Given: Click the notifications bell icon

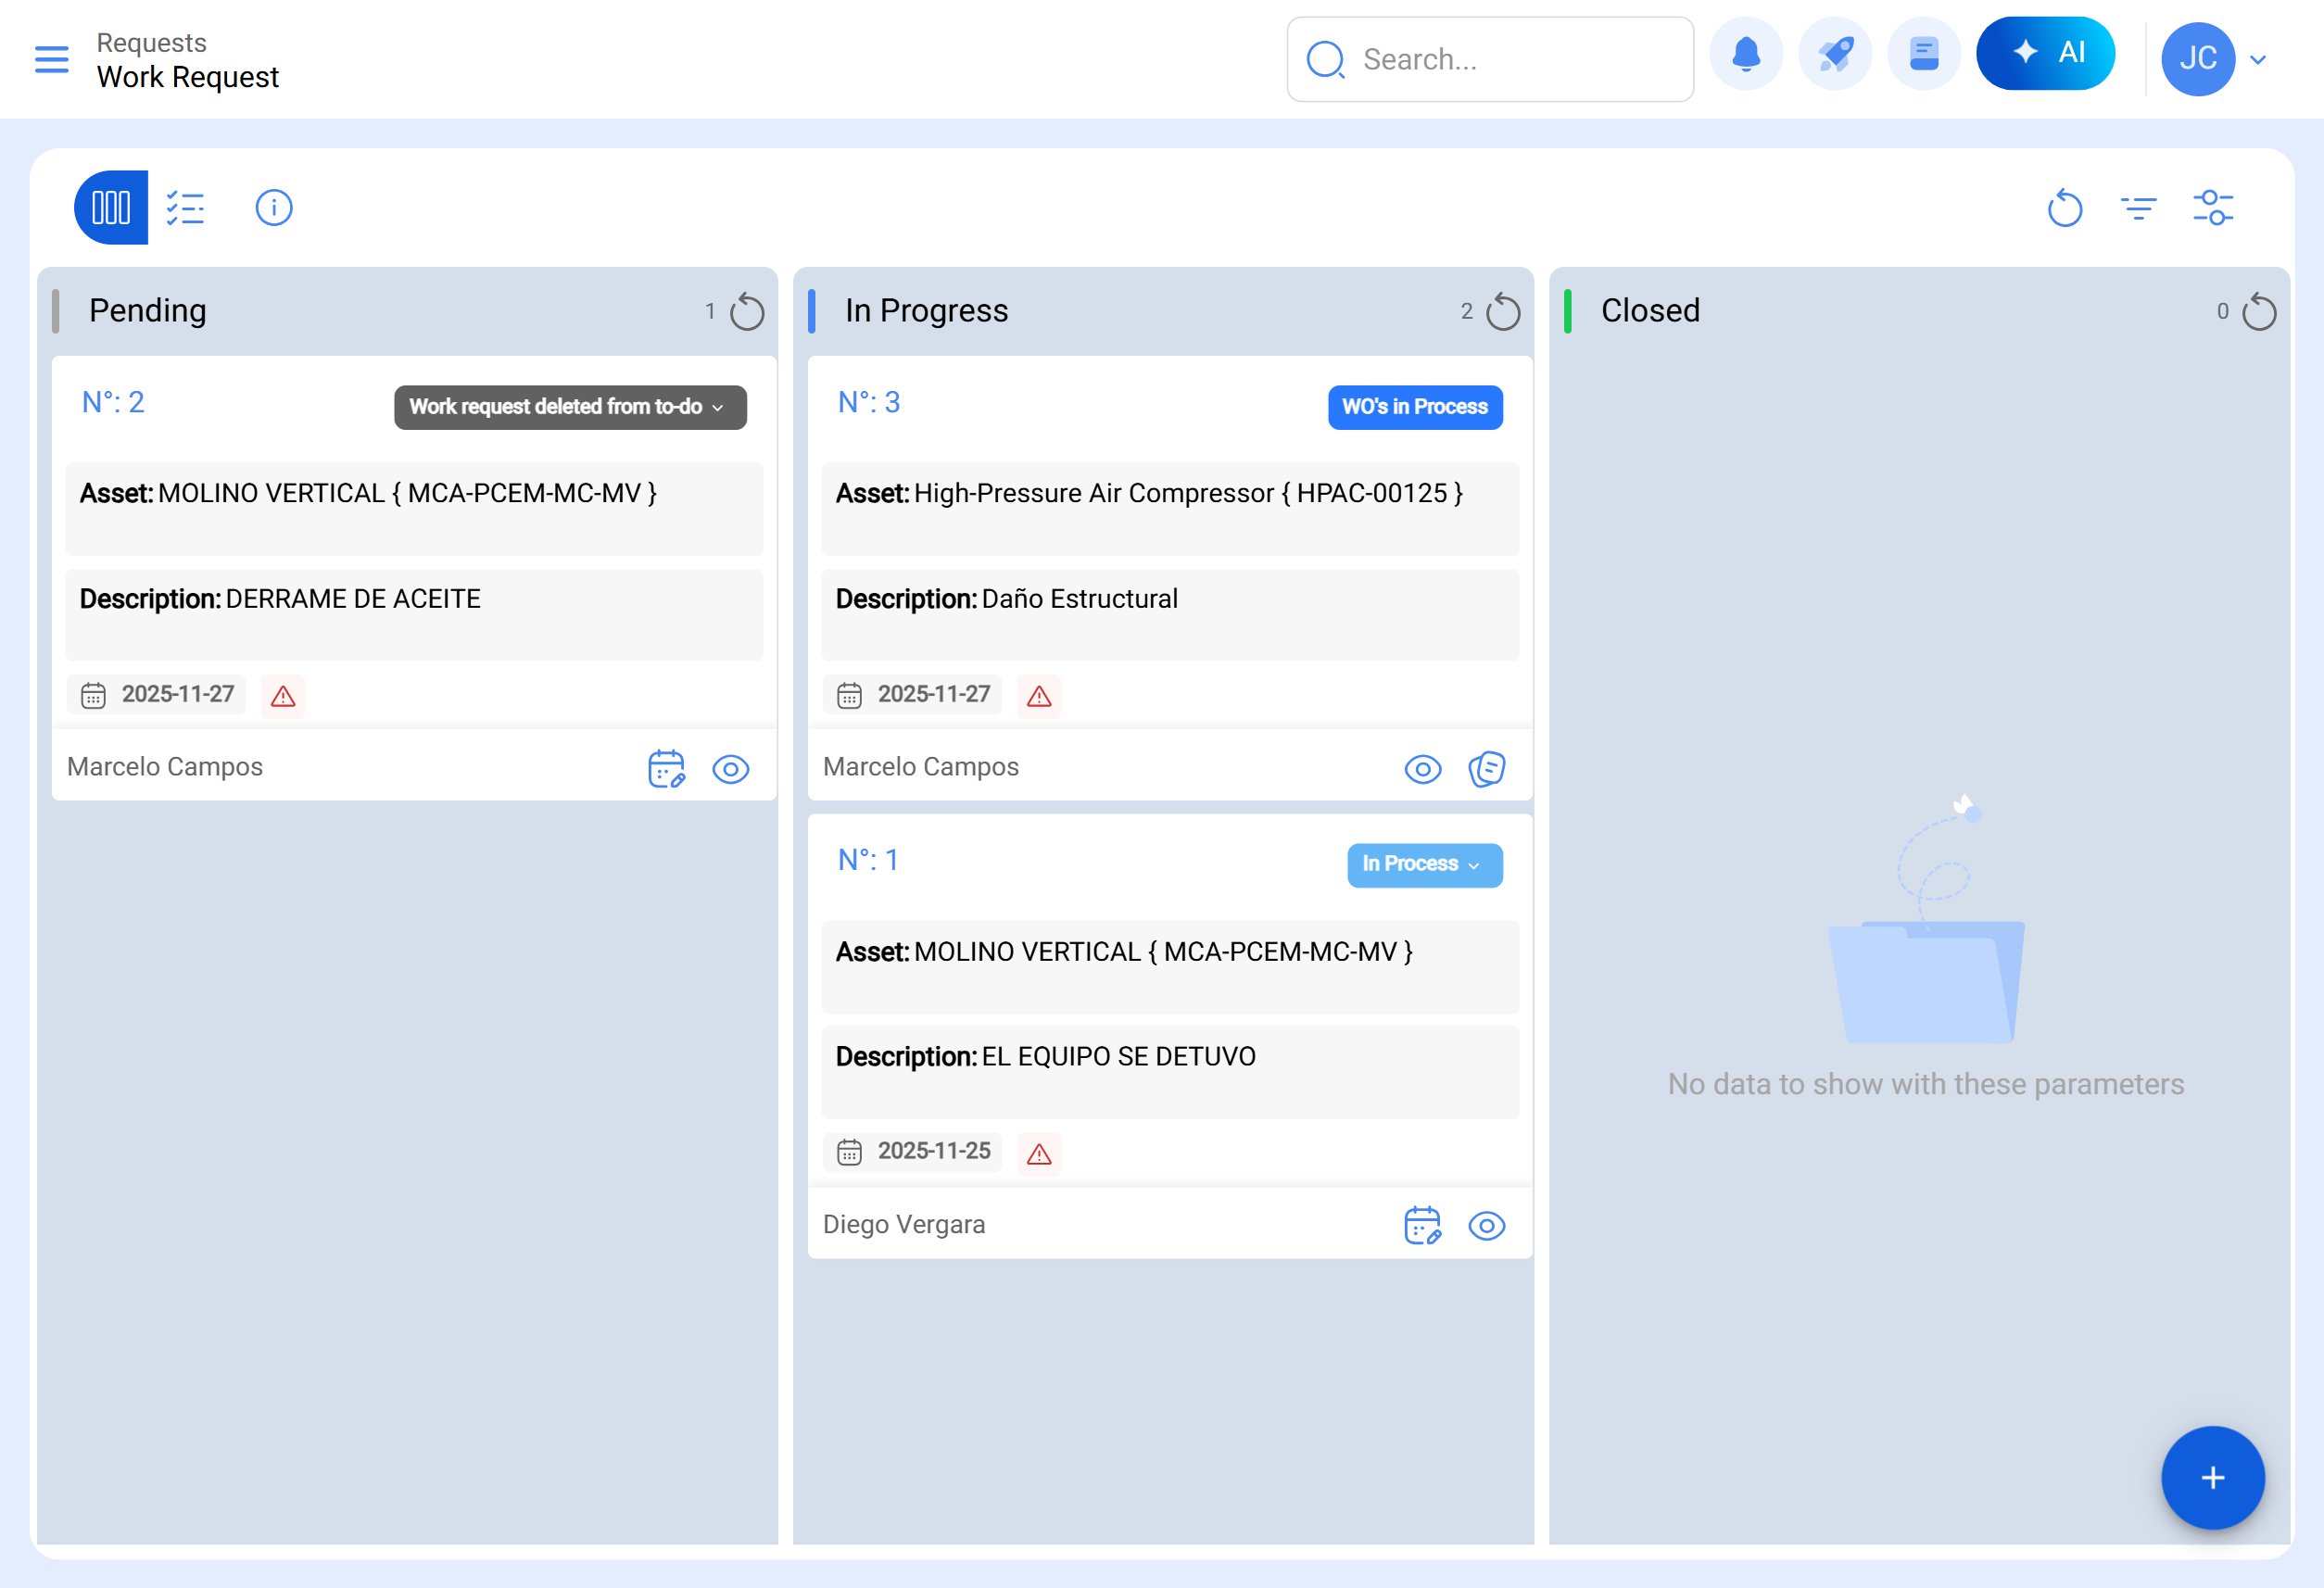Looking at the screenshot, I should tap(1745, 55).
